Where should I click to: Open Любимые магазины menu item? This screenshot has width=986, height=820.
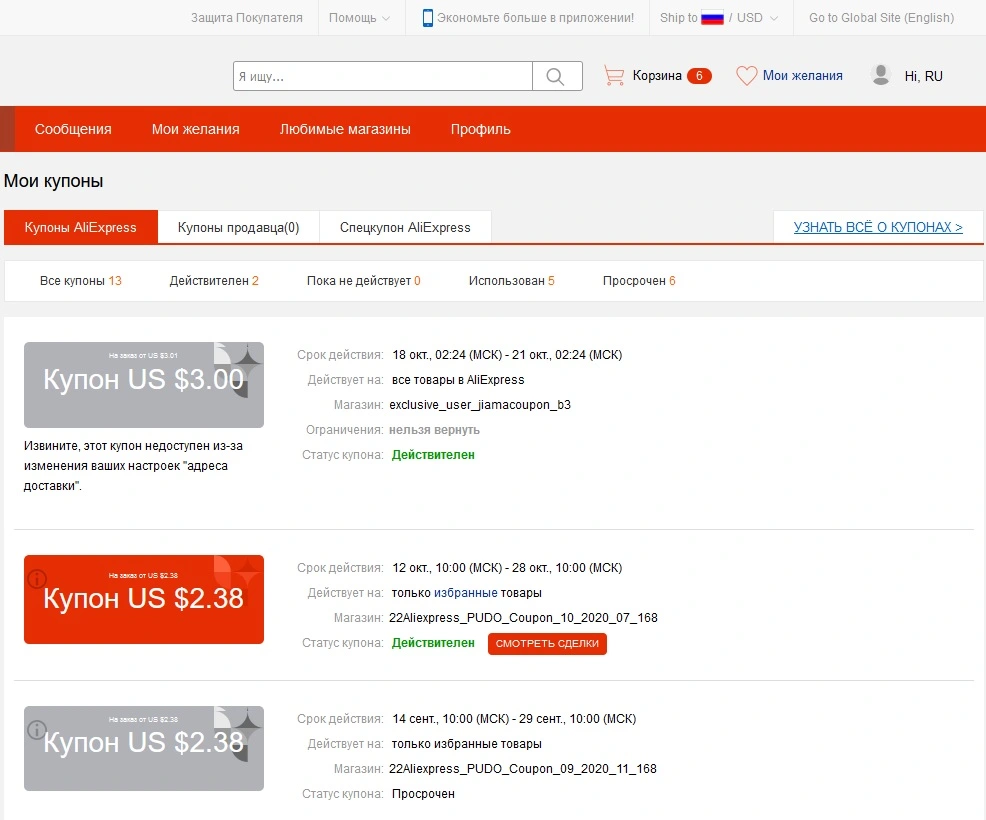point(345,129)
